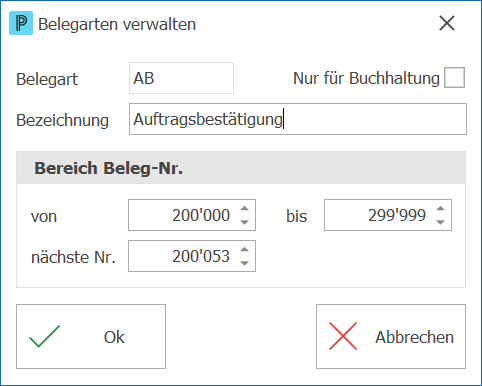This screenshot has height=386, width=482.
Task: Enable the Nur für Buchhaltung checkbox
Action: [454, 78]
